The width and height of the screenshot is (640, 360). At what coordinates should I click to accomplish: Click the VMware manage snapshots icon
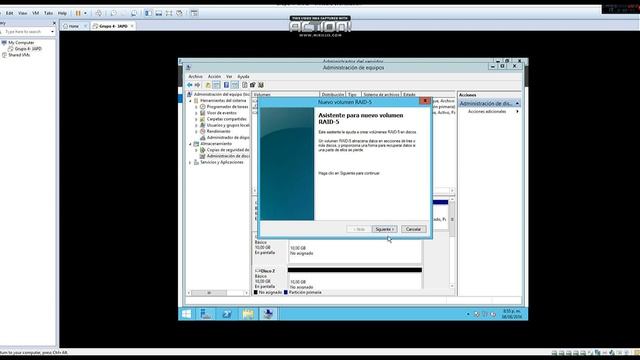134,13
